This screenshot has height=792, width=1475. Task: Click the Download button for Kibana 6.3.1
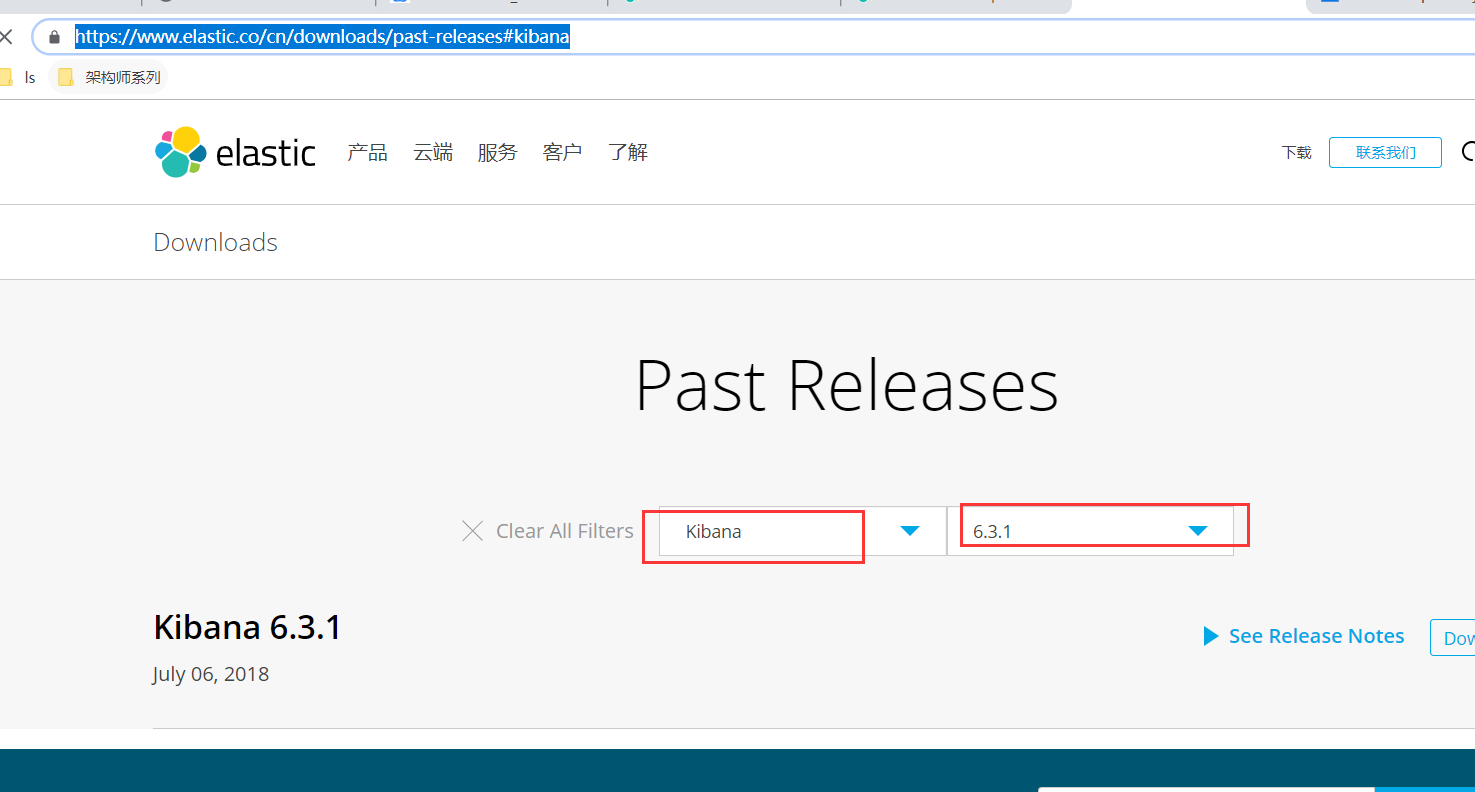click(x=1453, y=638)
